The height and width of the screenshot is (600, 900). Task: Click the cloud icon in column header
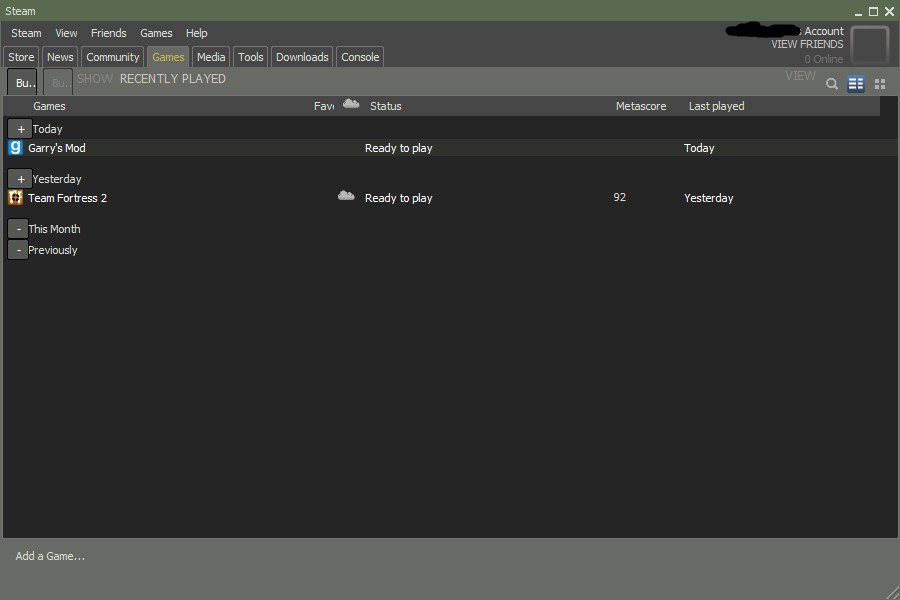(351, 104)
